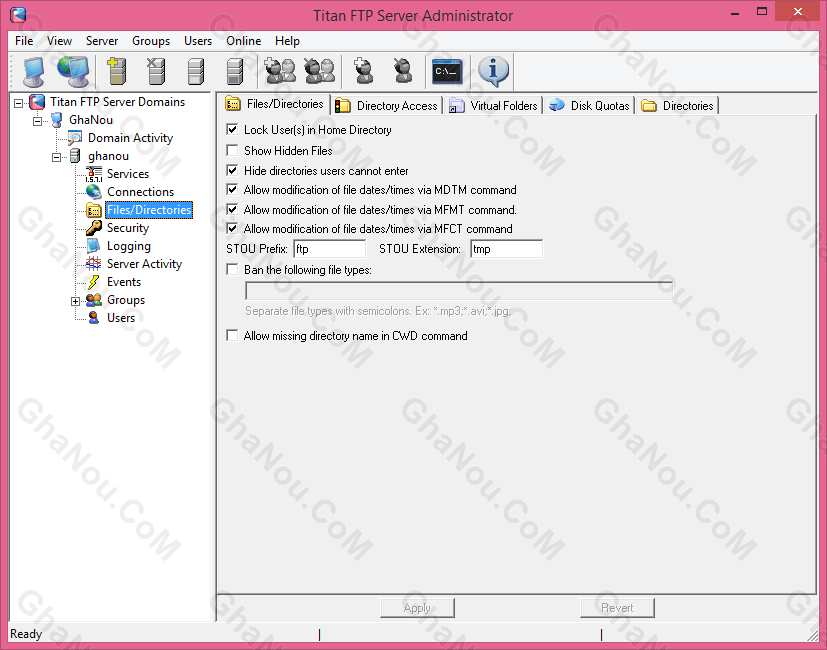The height and width of the screenshot is (650, 827).
Task: Select Security label in tree
Action: click(128, 227)
